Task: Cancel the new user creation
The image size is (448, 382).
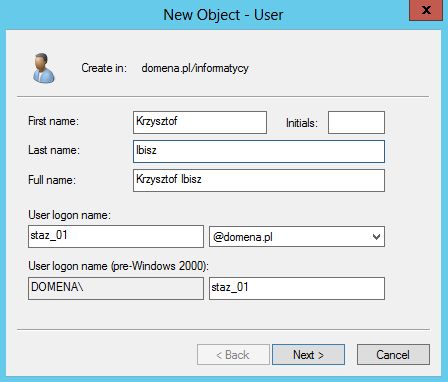Action: pyautogui.click(x=393, y=355)
